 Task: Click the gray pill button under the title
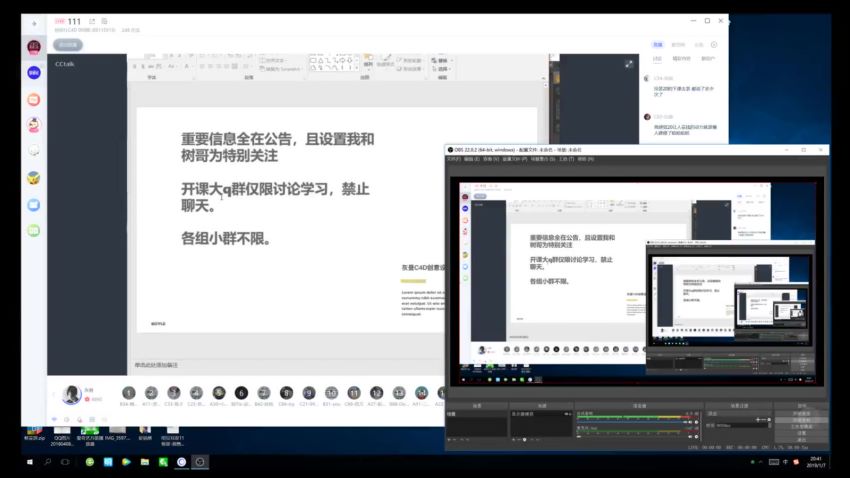pyautogui.click(x=68, y=45)
